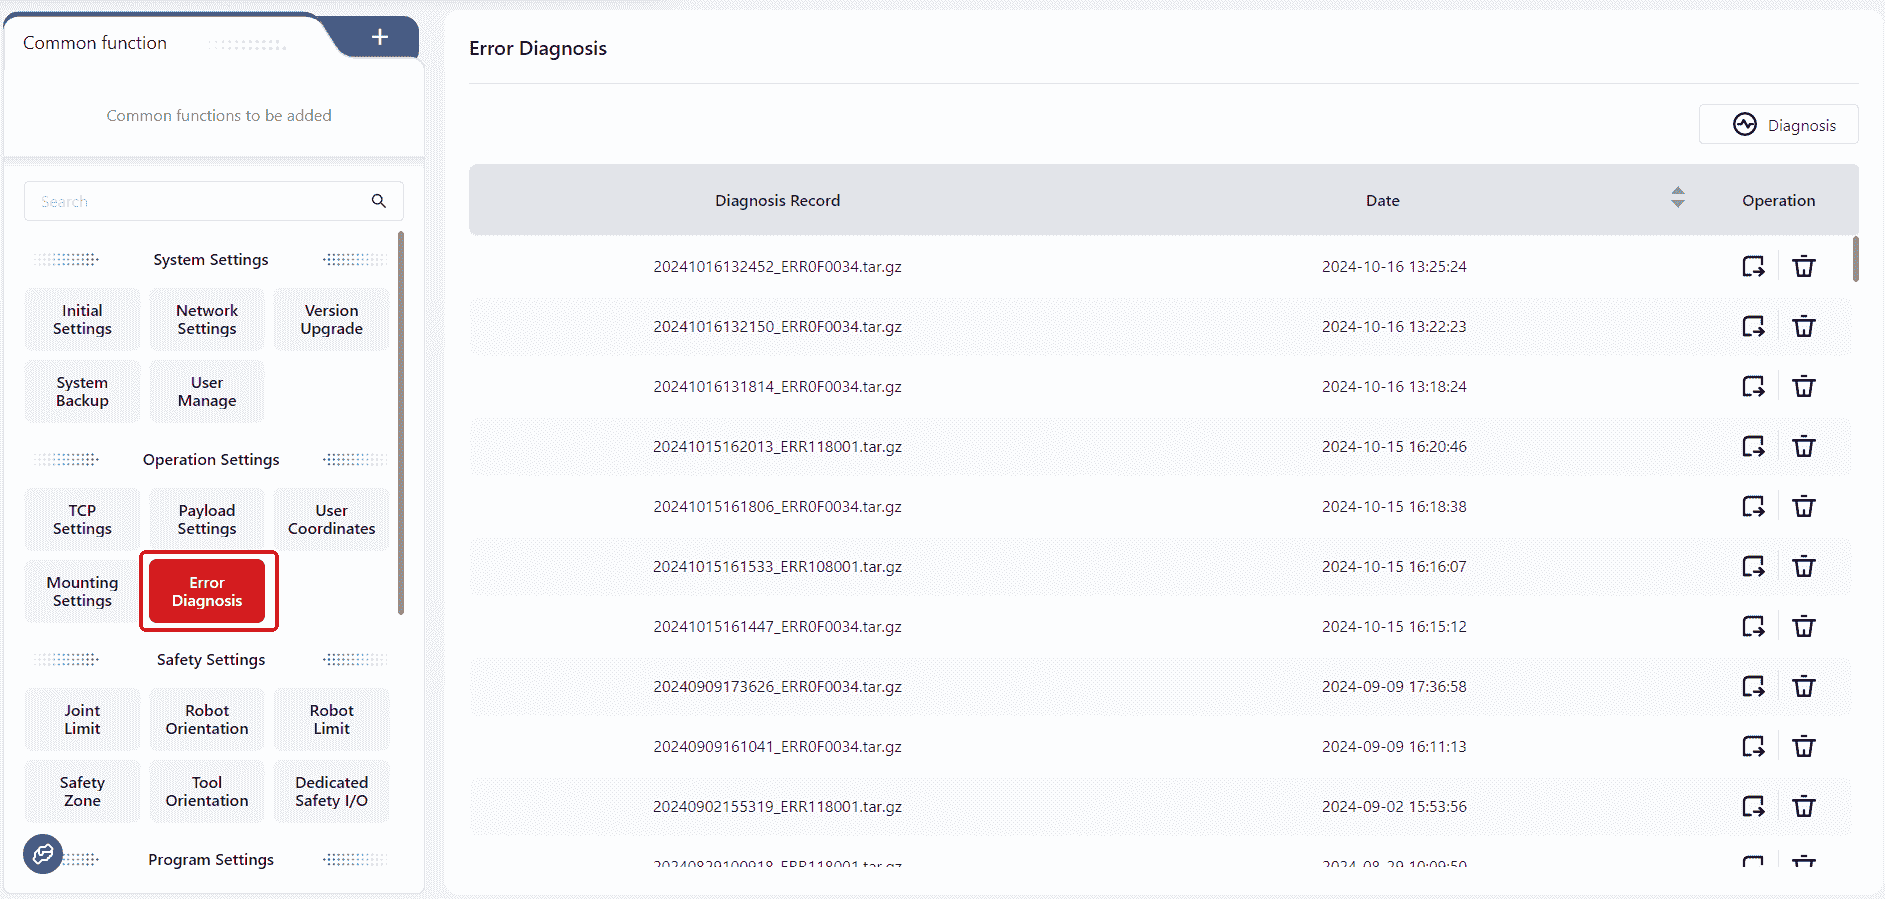Export the 20241016132452_ERR0F0034 diagnosis record
The height and width of the screenshot is (899, 1885).
(x=1753, y=267)
